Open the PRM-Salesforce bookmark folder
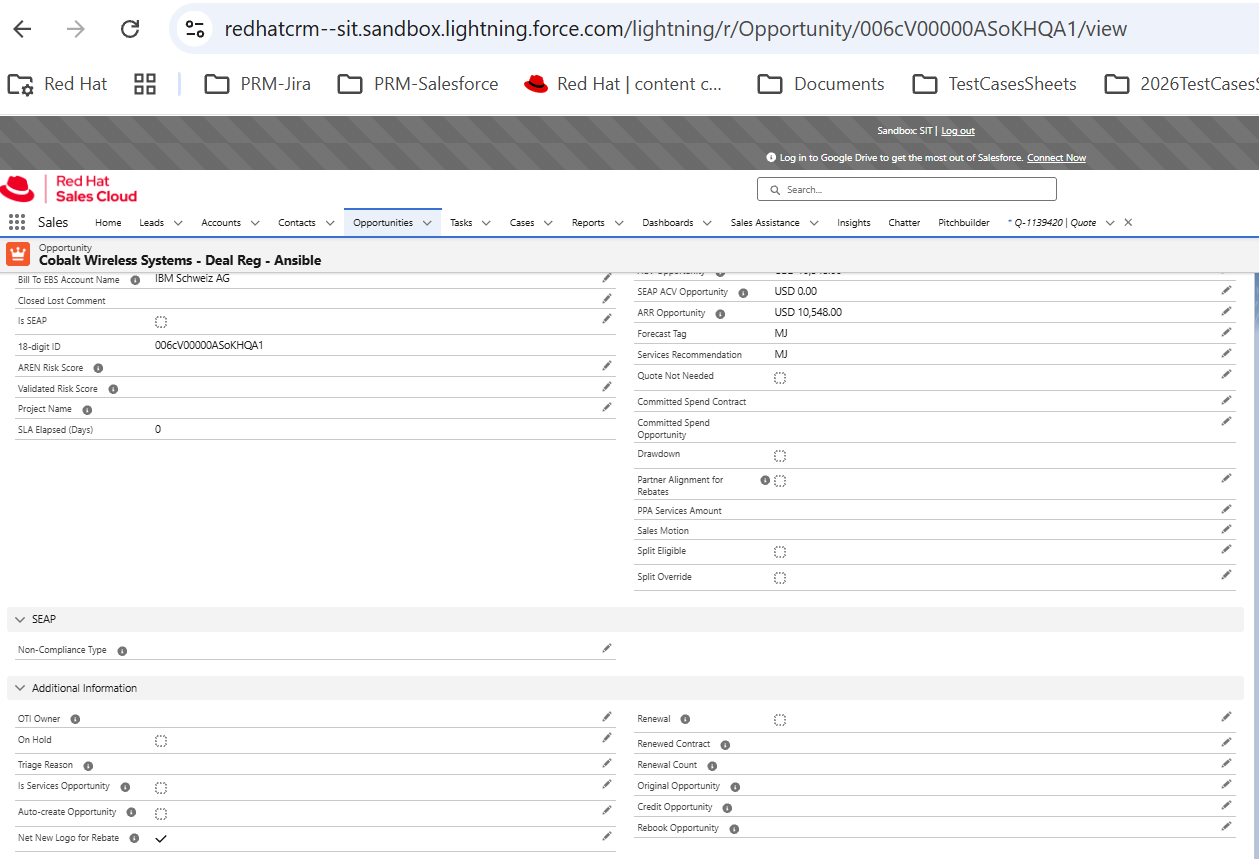Image resolution: width=1259 pixels, height=859 pixels. point(418,84)
